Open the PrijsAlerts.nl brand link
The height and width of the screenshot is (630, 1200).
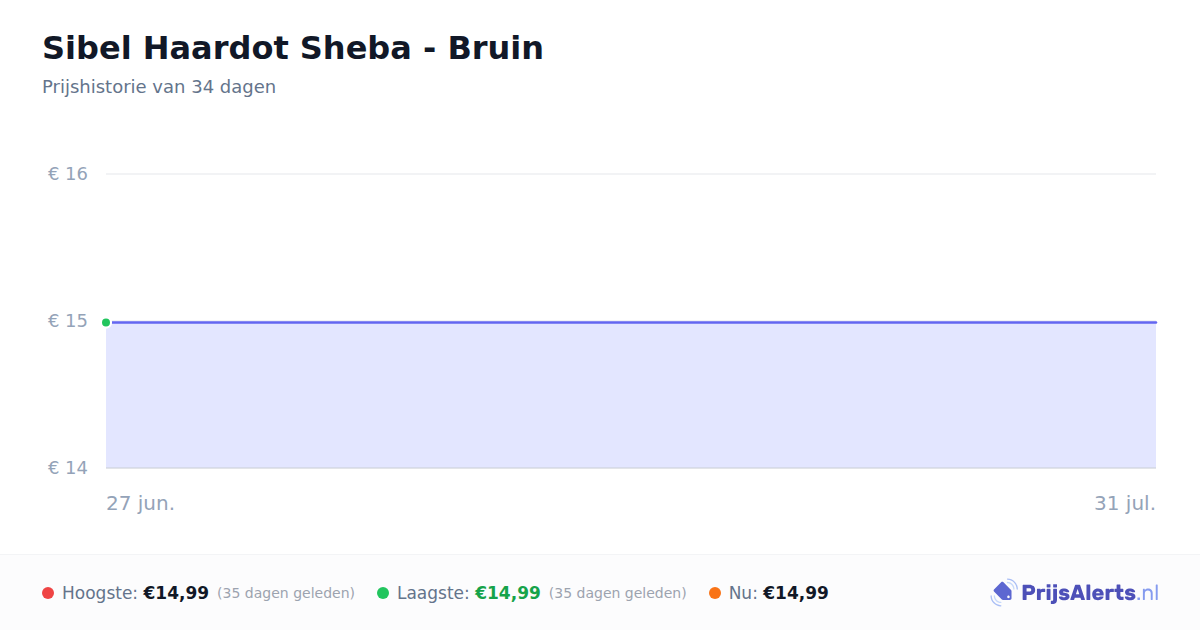click(1075, 593)
